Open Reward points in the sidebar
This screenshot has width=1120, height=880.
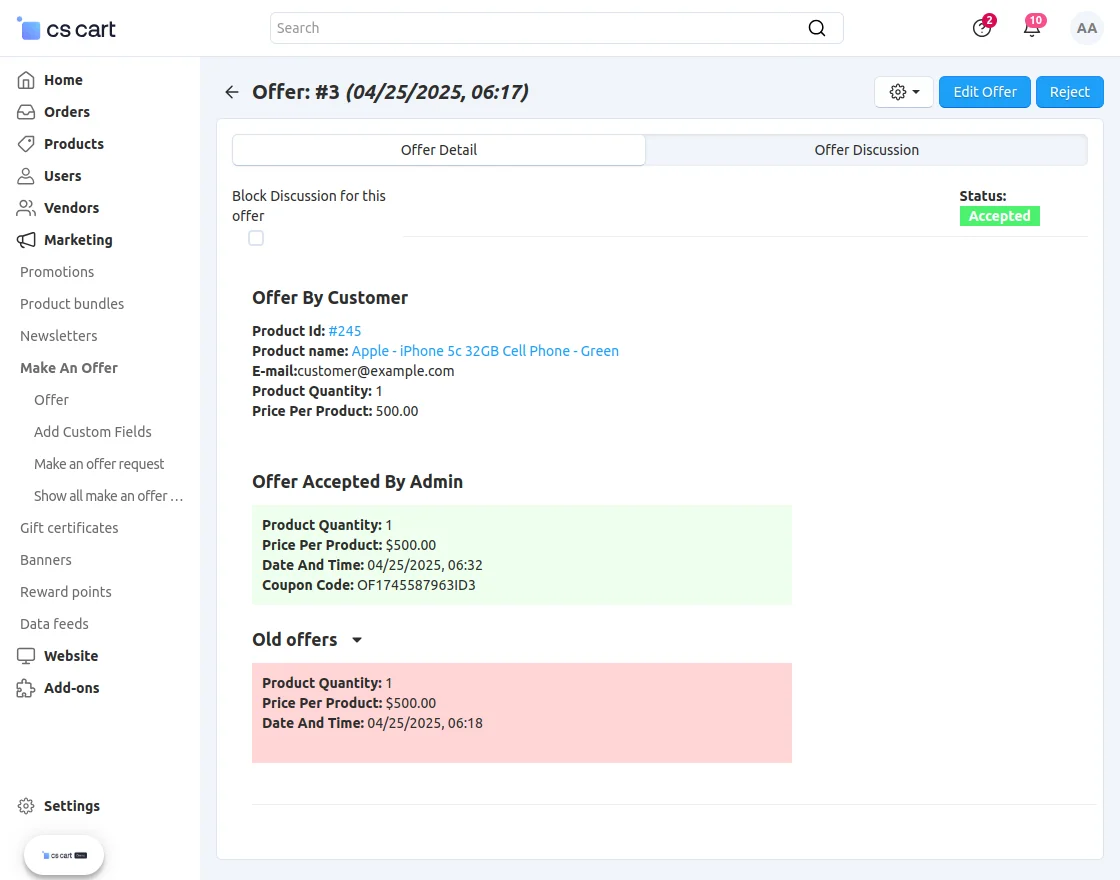tap(66, 592)
